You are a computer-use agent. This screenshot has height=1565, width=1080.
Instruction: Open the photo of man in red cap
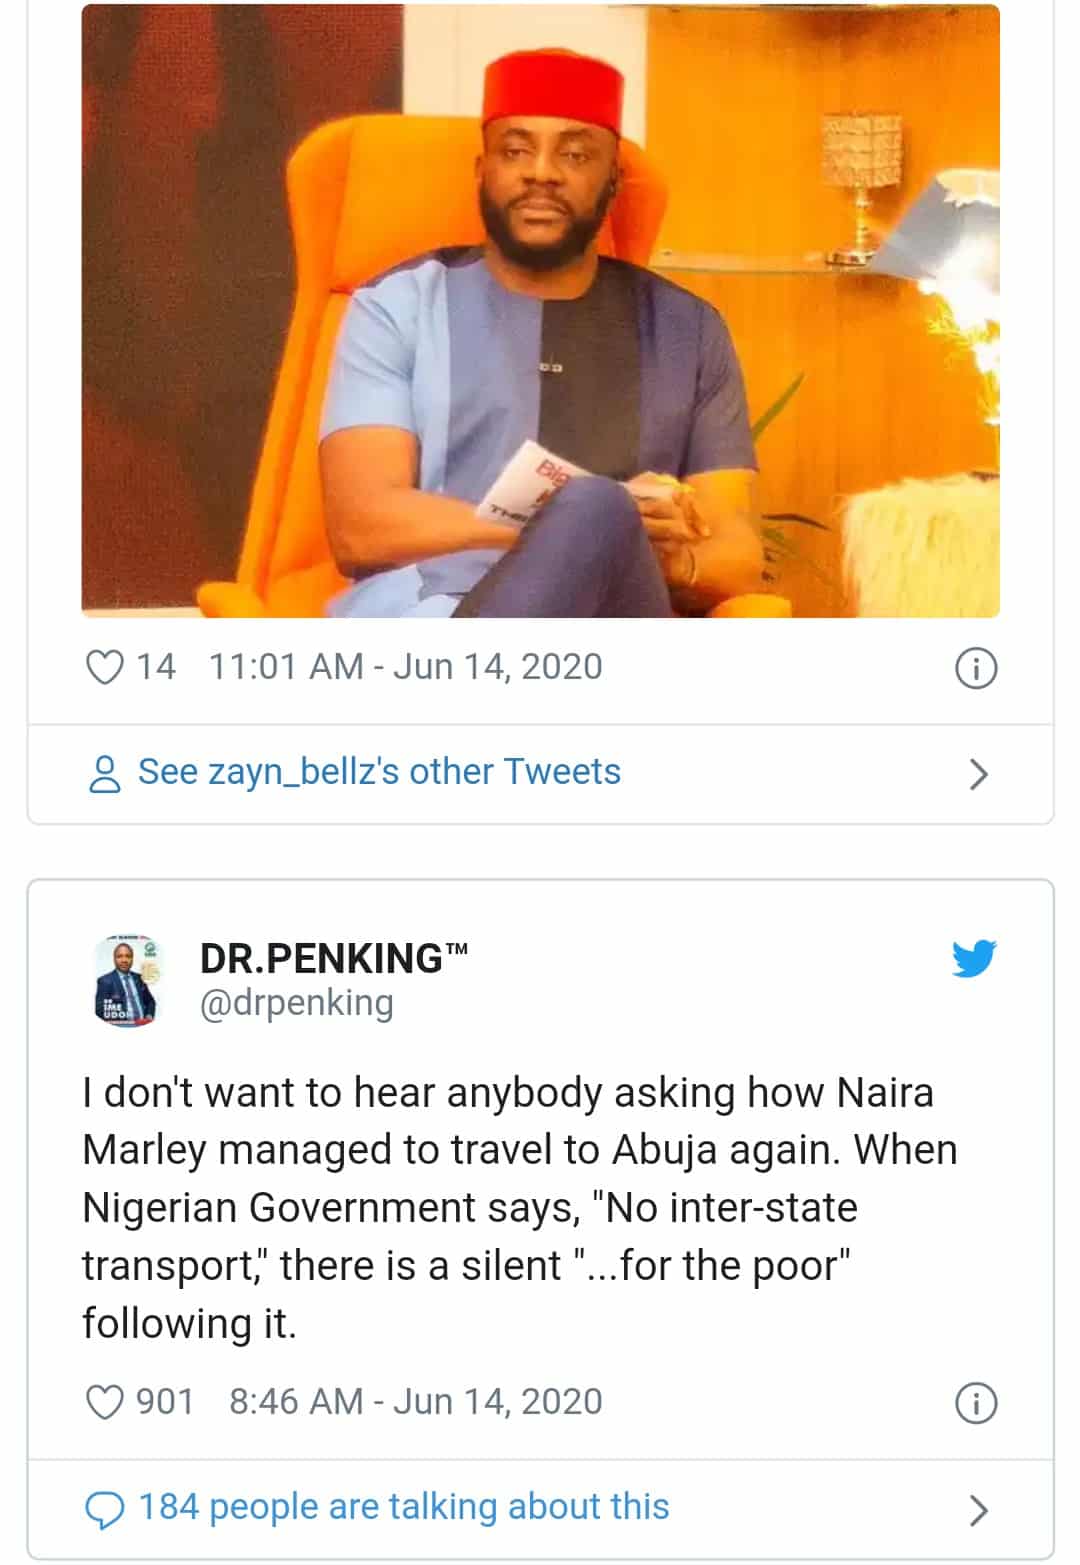540,310
